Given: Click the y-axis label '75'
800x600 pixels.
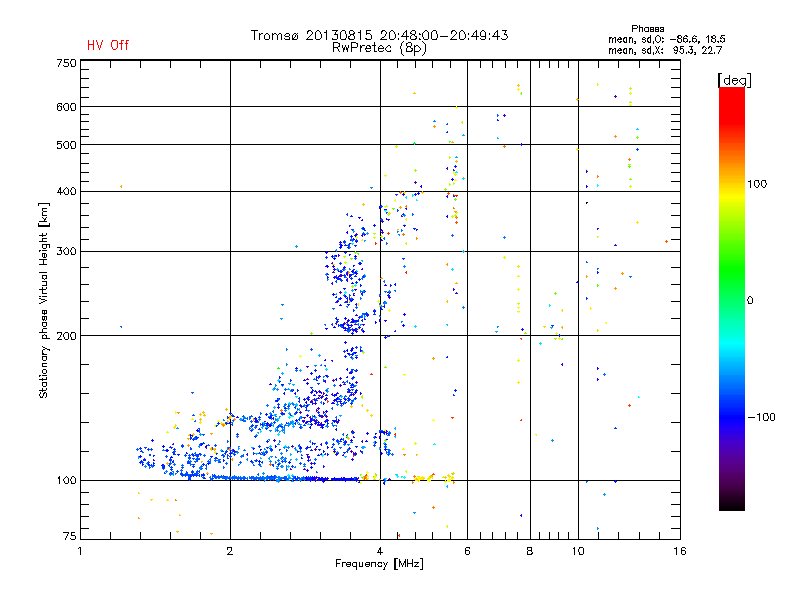Looking at the screenshot, I should 69,536.
